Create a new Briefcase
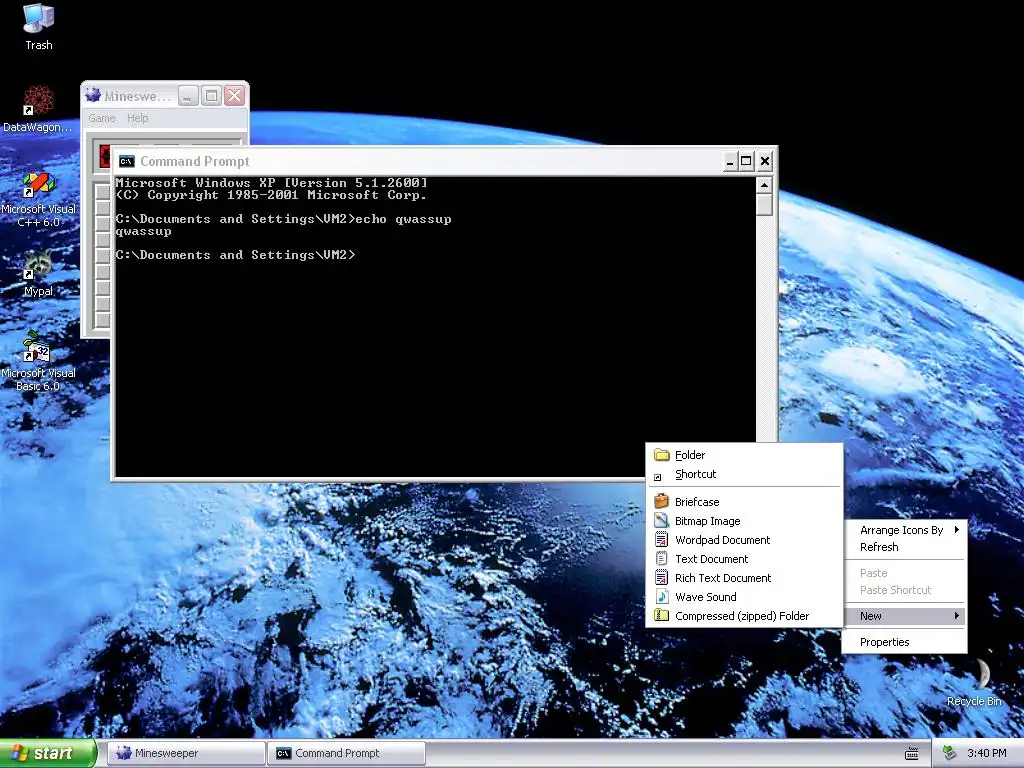The image size is (1024, 768). (744, 502)
